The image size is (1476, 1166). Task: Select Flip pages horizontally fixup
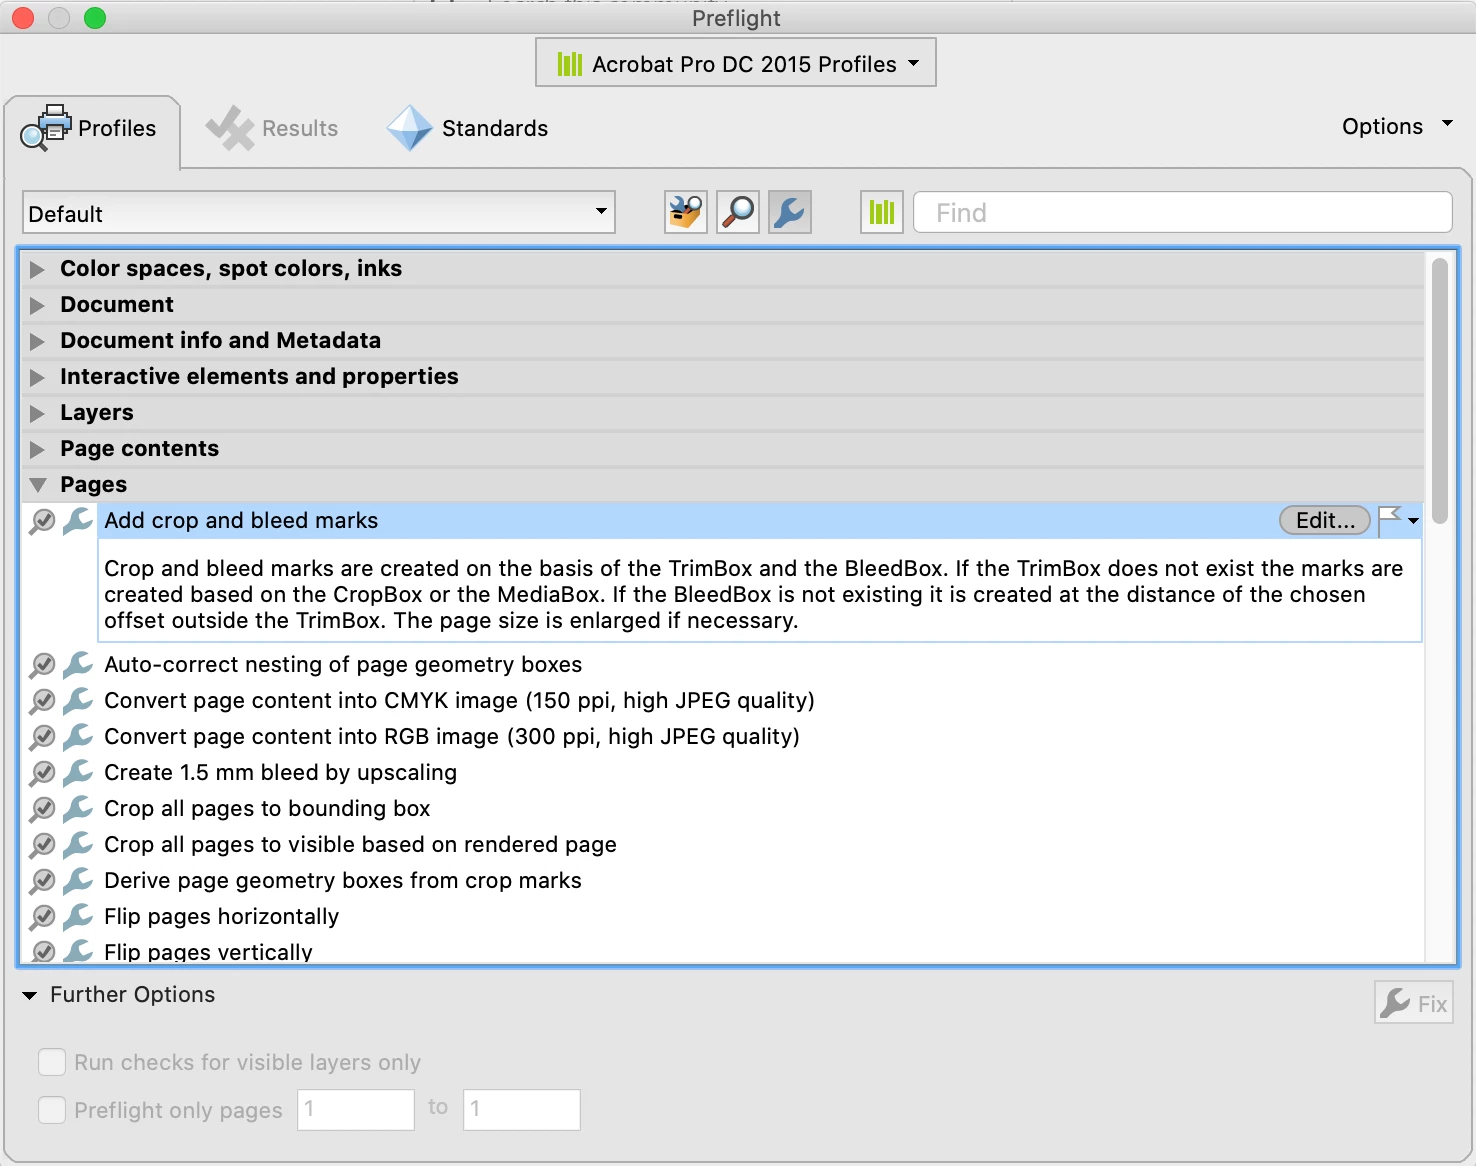[221, 916]
